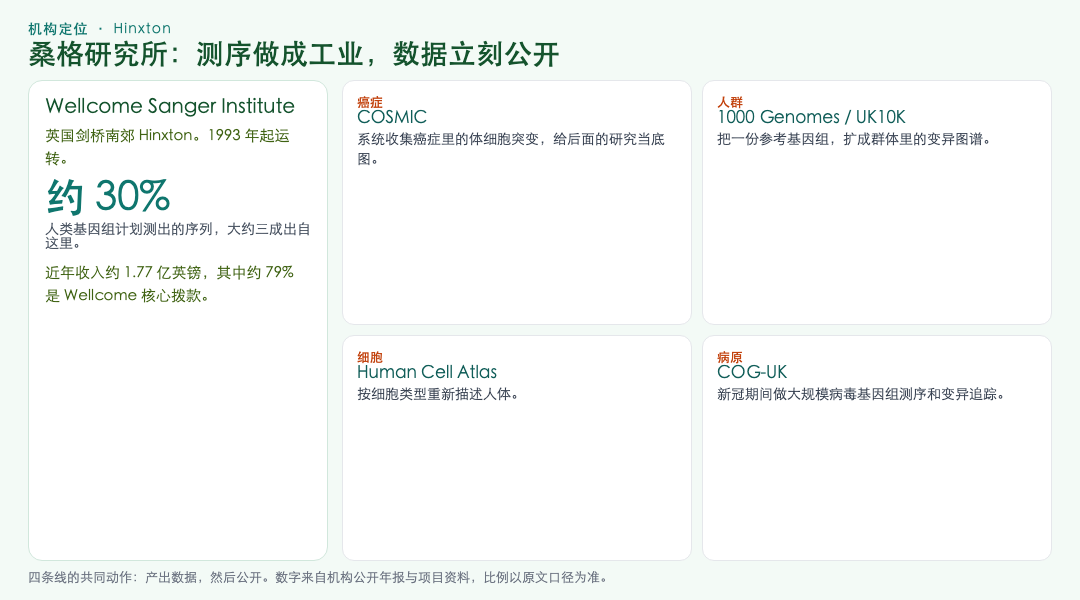
Task: Select the COG-UK card title
Action: click(x=752, y=372)
